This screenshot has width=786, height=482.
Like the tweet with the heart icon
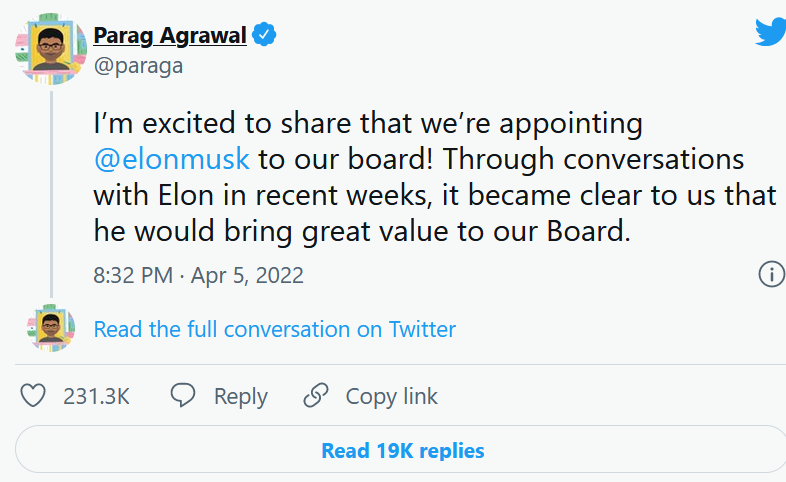coord(34,396)
